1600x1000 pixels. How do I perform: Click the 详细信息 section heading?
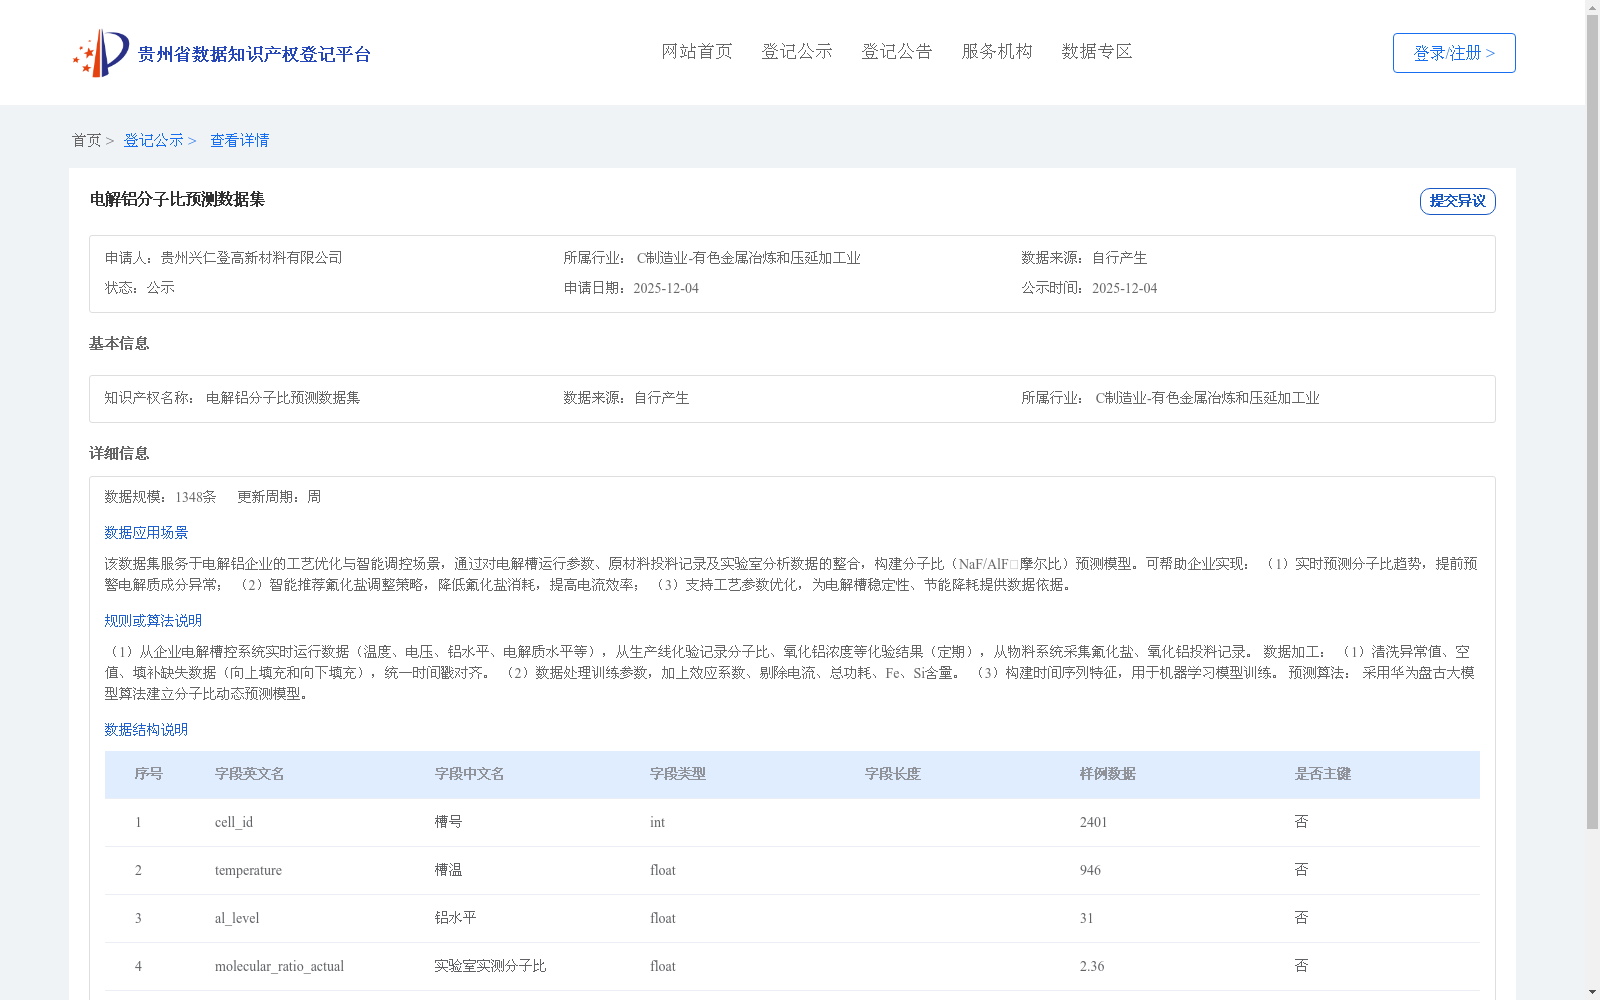(x=119, y=453)
